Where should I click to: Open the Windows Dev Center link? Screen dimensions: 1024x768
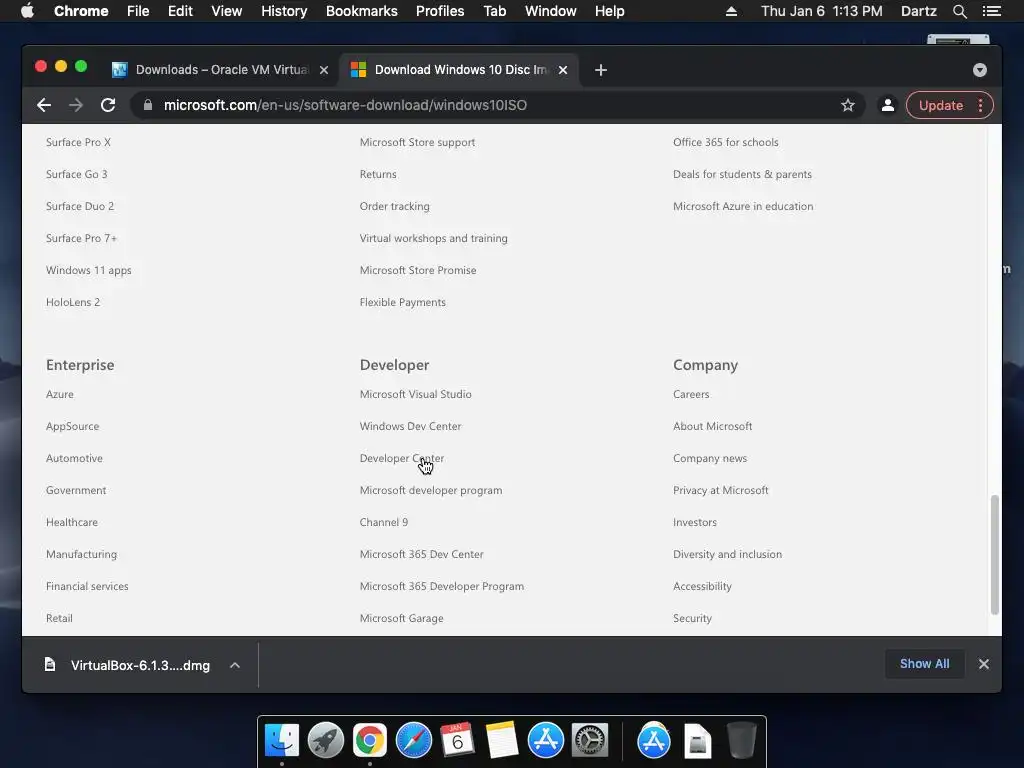click(x=410, y=426)
